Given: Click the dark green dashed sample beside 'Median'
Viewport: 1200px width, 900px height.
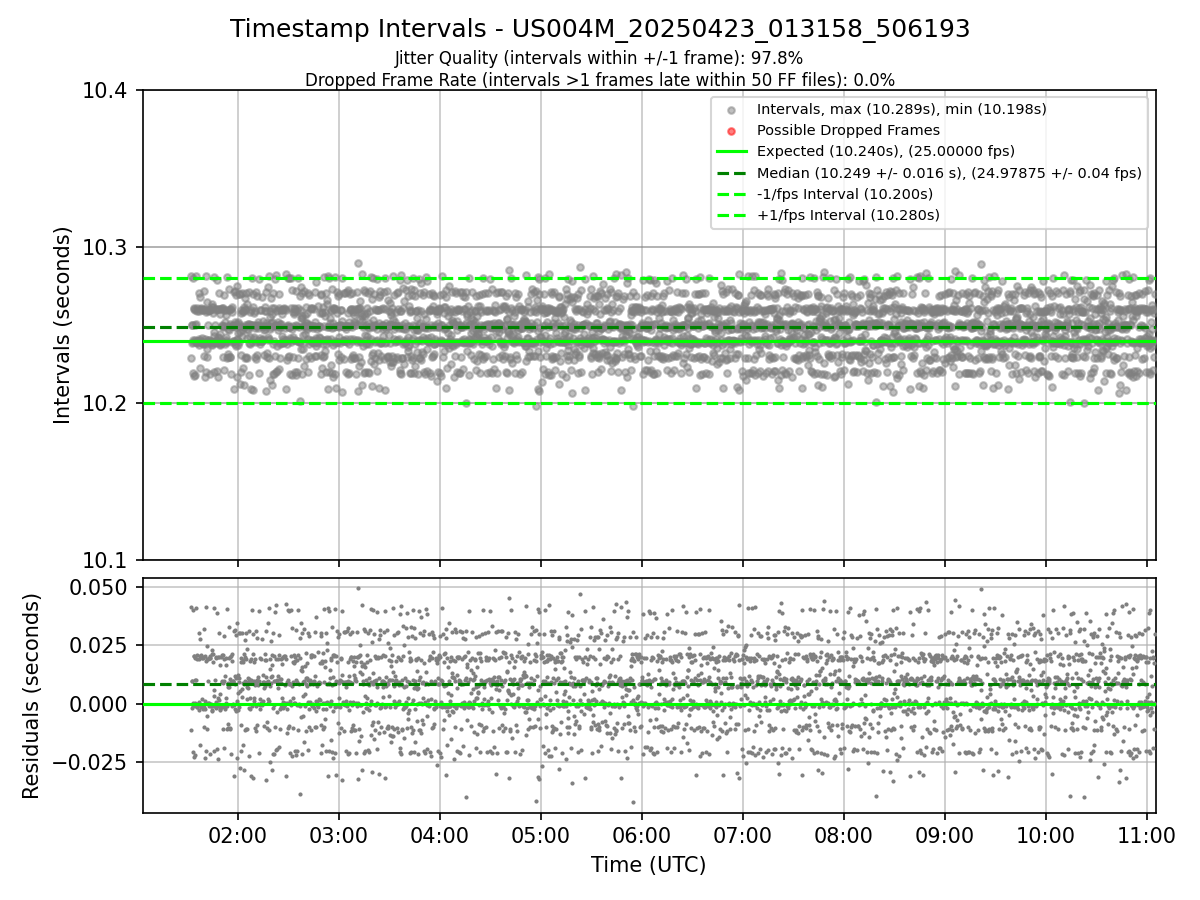Looking at the screenshot, I should pyautogui.click(x=731, y=173).
